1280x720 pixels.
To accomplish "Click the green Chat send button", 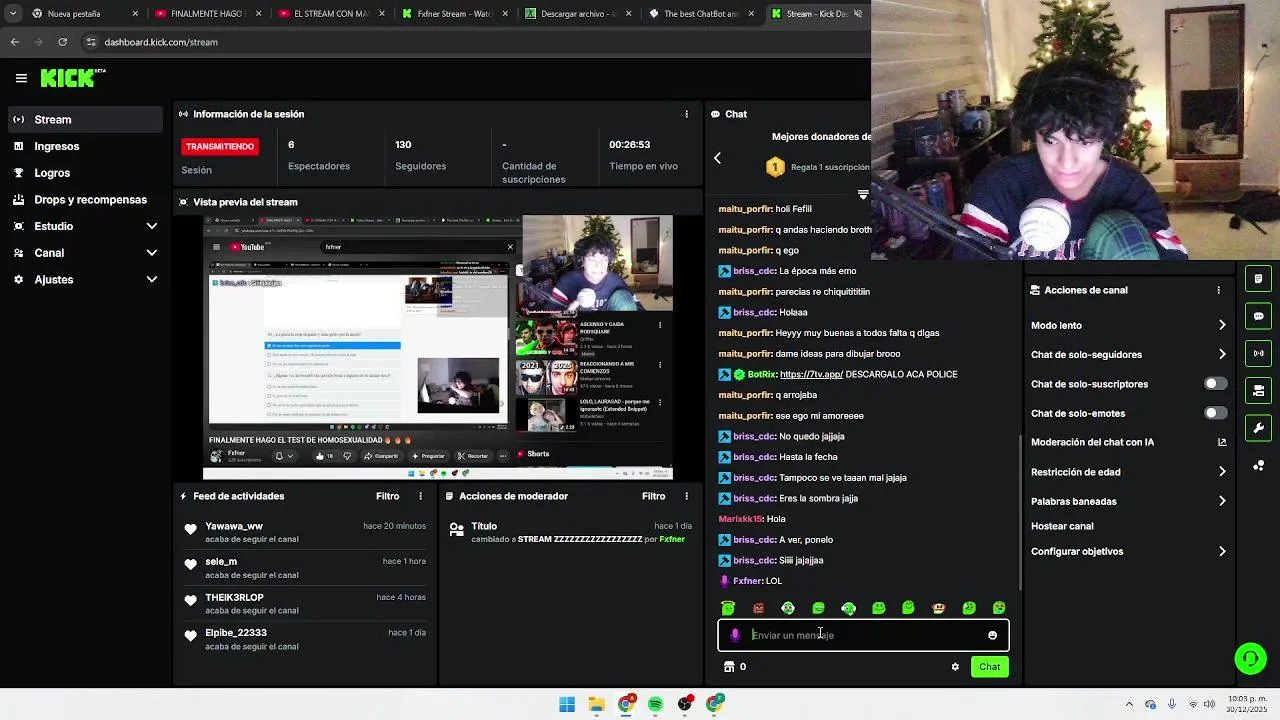I will click(989, 667).
